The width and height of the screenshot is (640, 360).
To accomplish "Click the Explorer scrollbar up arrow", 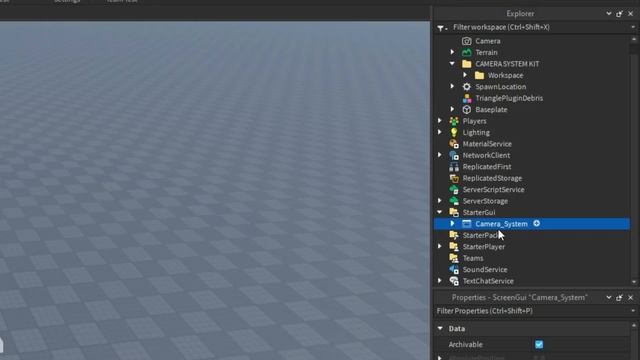I will click(x=634, y=39).
